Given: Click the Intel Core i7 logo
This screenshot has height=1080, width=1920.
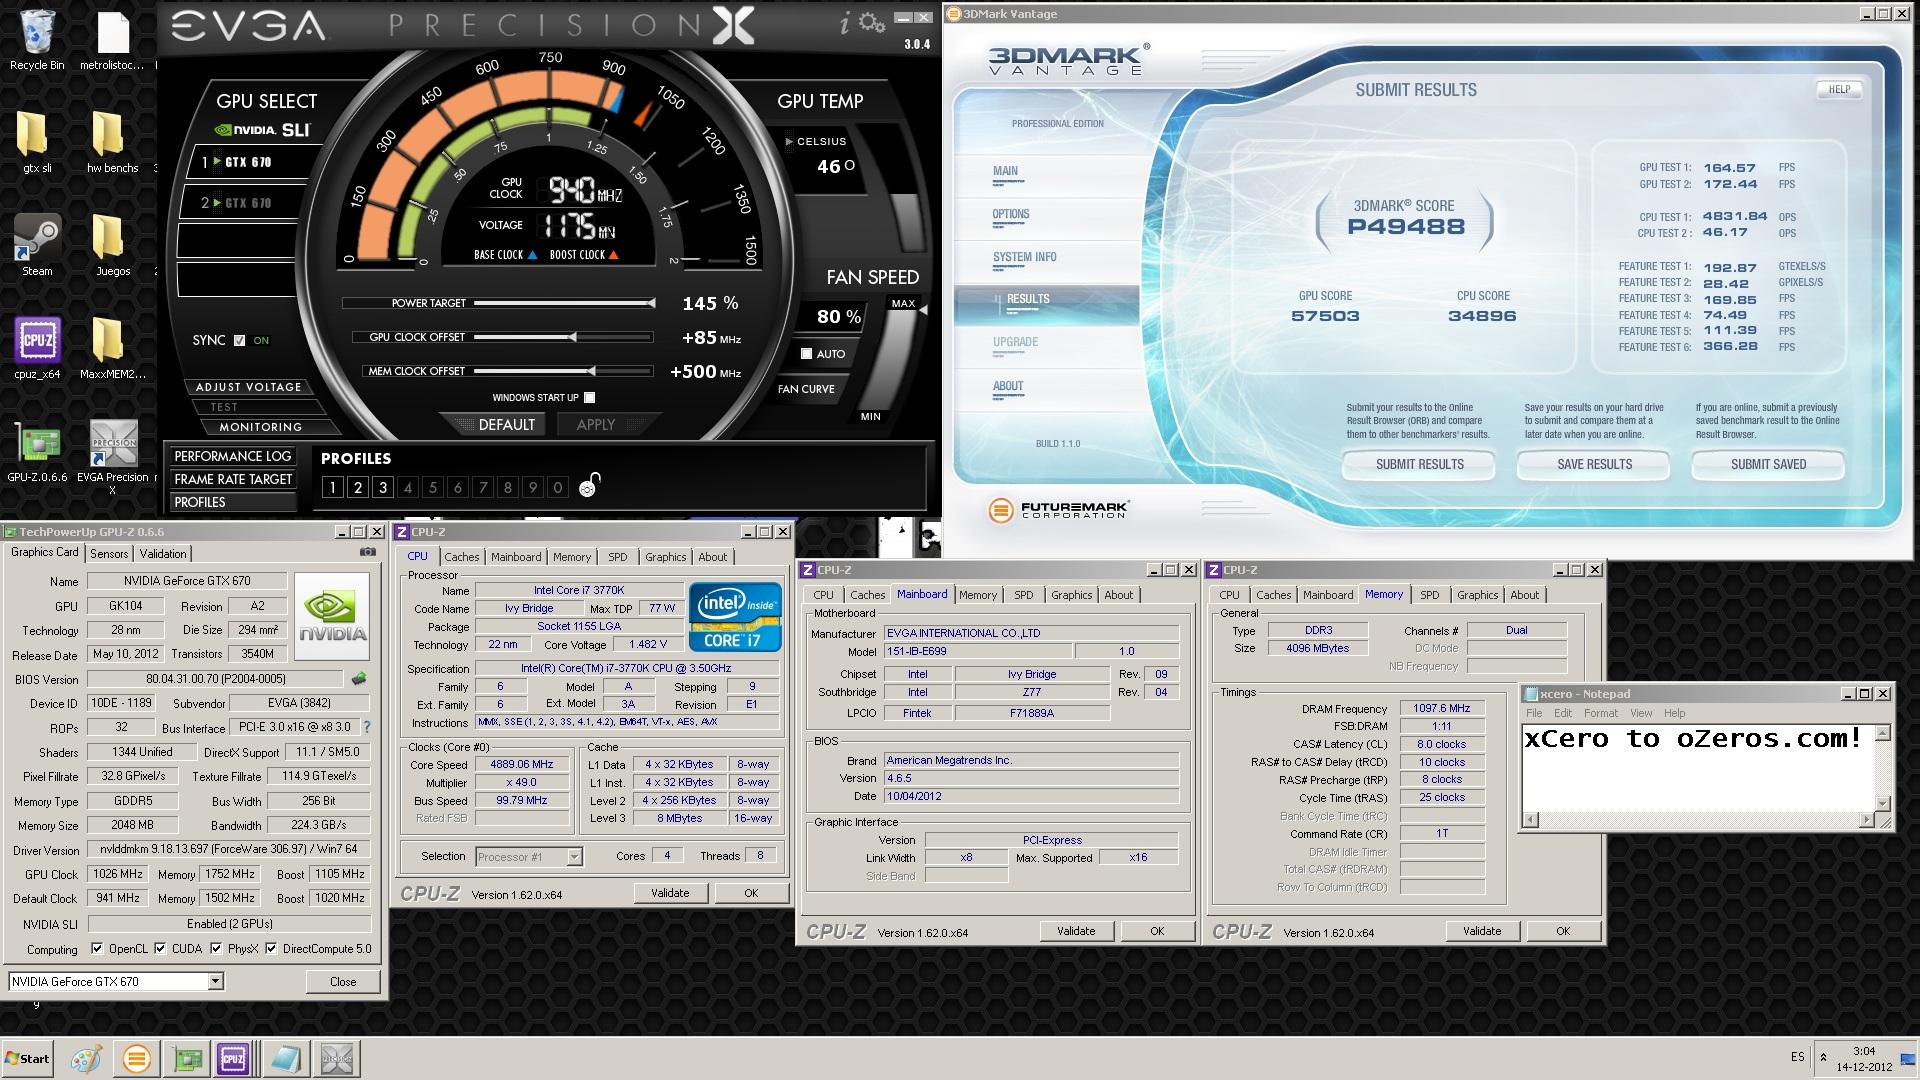Looking at the screenshot, I should 735,616.
